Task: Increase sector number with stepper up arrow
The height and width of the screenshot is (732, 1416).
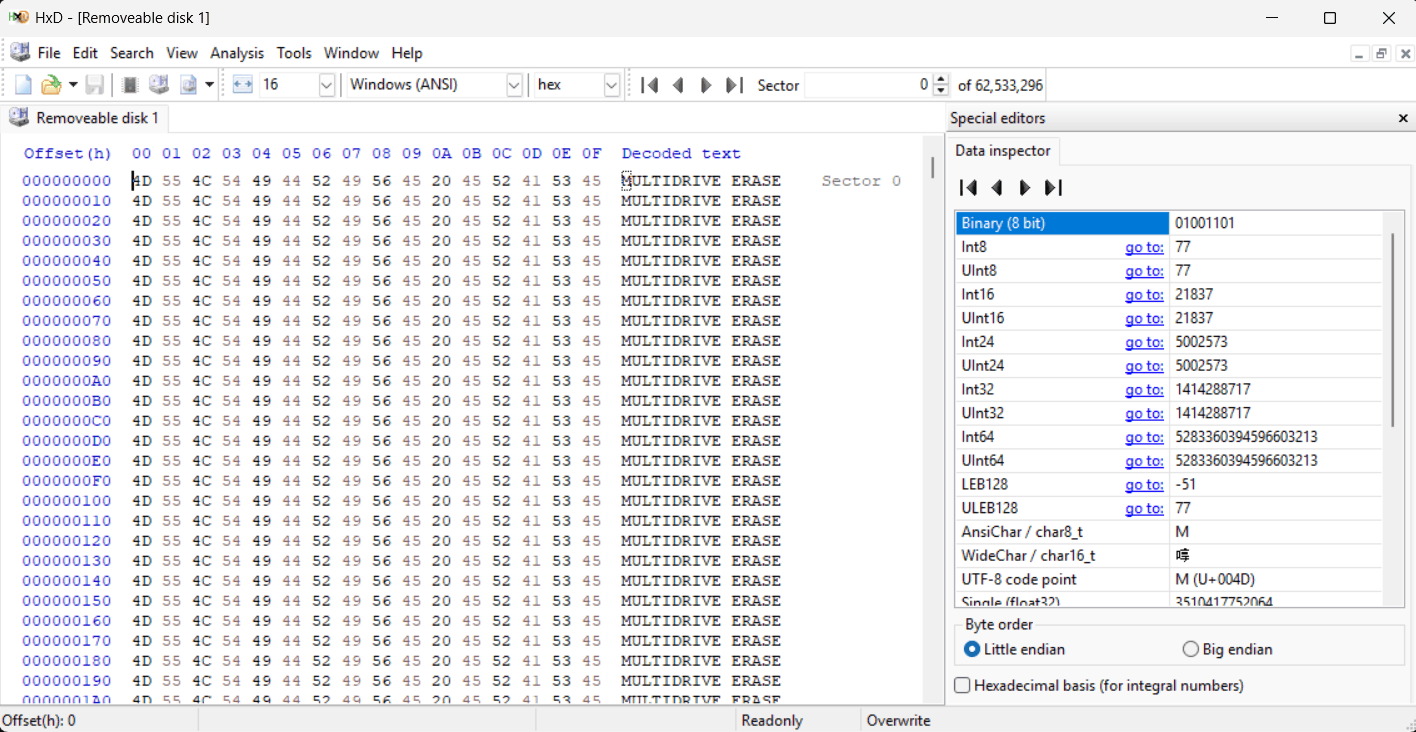Action: [x=940, y=80]
